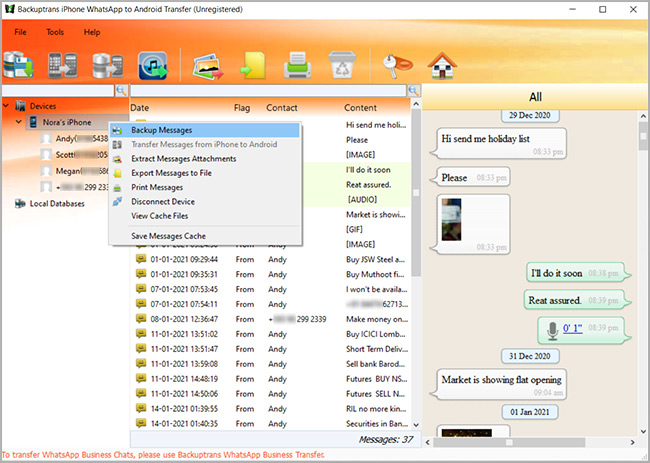Click the recycle bin delete icon
Image resolution: width=650 pixels, height=463 pixels.
tap(340, 66)
